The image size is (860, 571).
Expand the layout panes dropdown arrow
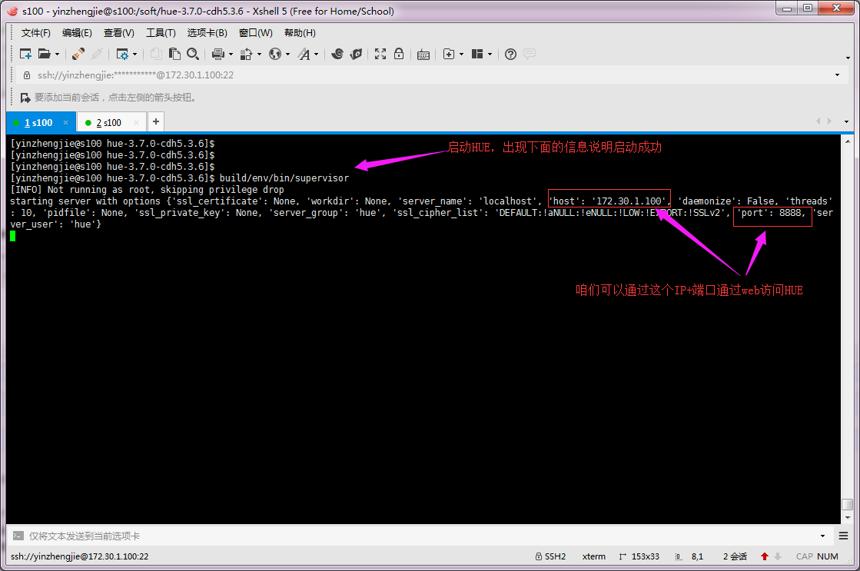click(x=490, y=54)
